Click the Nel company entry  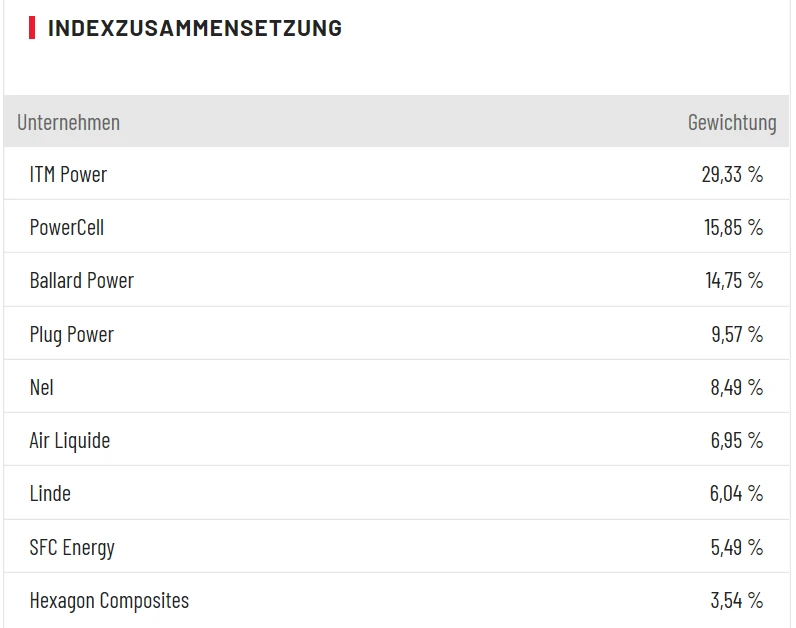click(x=41, y=387)
